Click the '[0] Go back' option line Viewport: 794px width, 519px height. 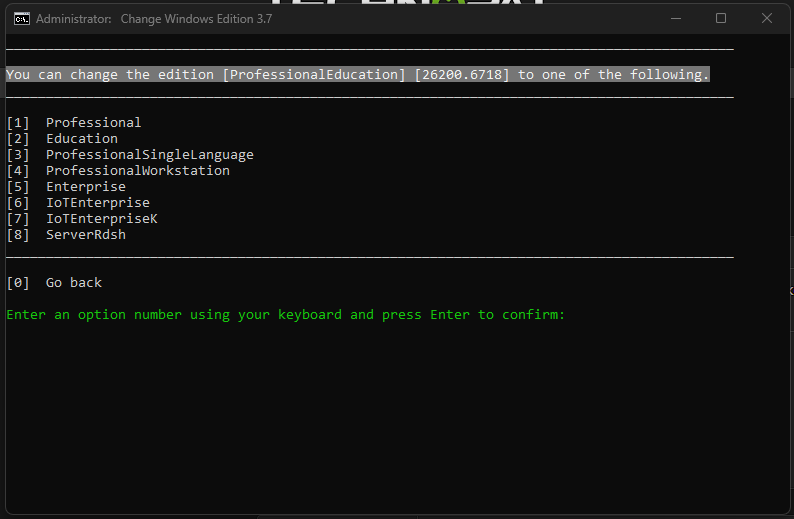tap(54, 283)
